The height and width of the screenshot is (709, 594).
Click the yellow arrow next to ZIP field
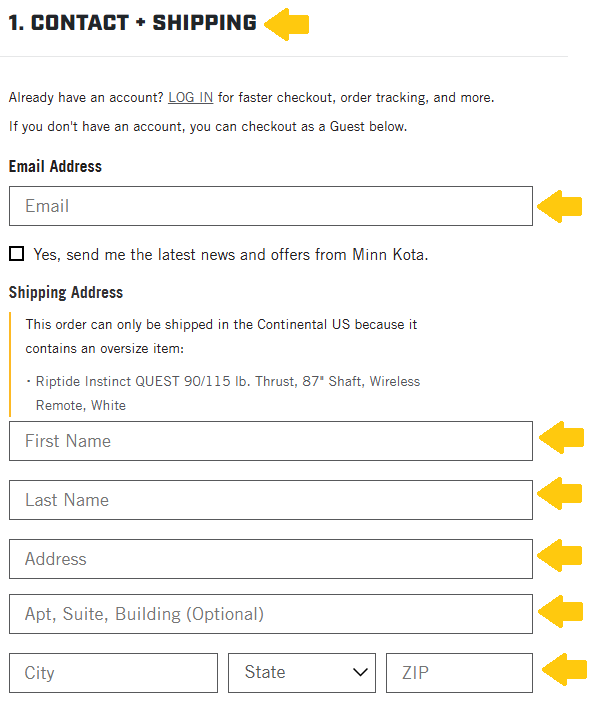click(564, 669)
